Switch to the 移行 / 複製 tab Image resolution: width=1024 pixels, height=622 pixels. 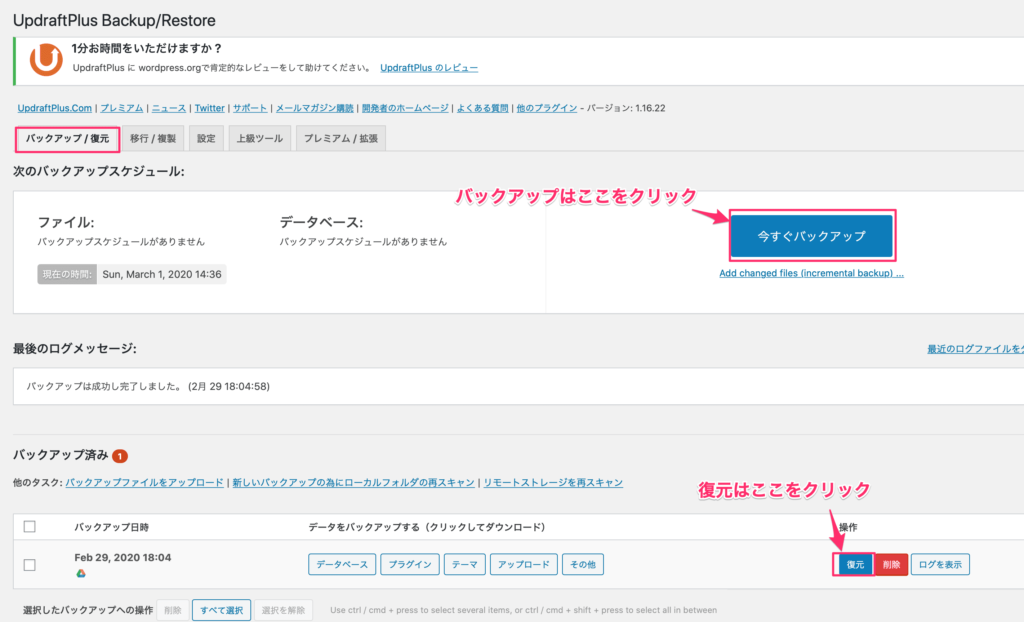point(155,139)
